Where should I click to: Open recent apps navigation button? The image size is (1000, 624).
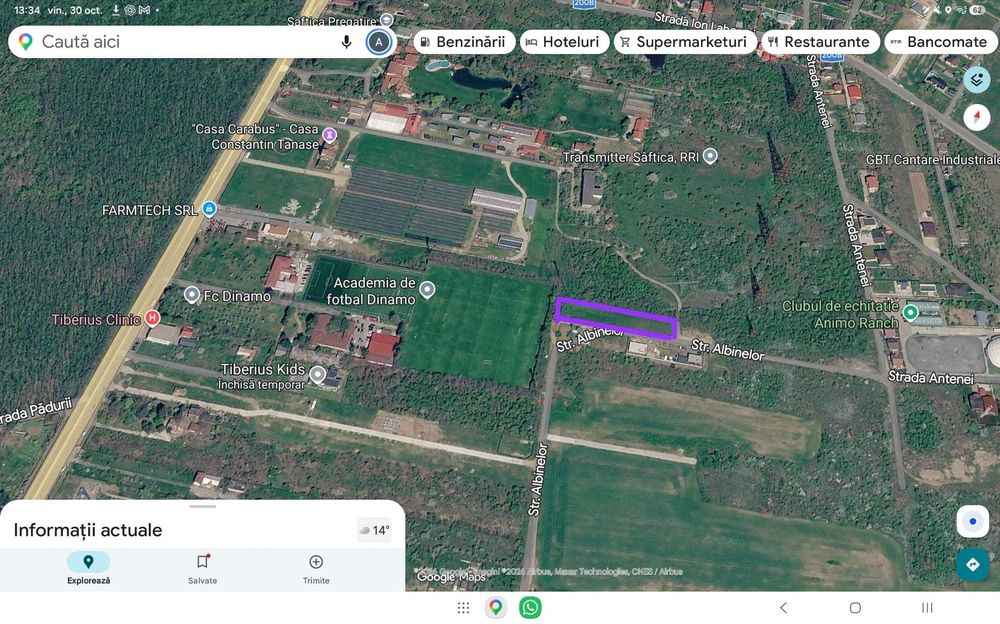pos(927,607)
